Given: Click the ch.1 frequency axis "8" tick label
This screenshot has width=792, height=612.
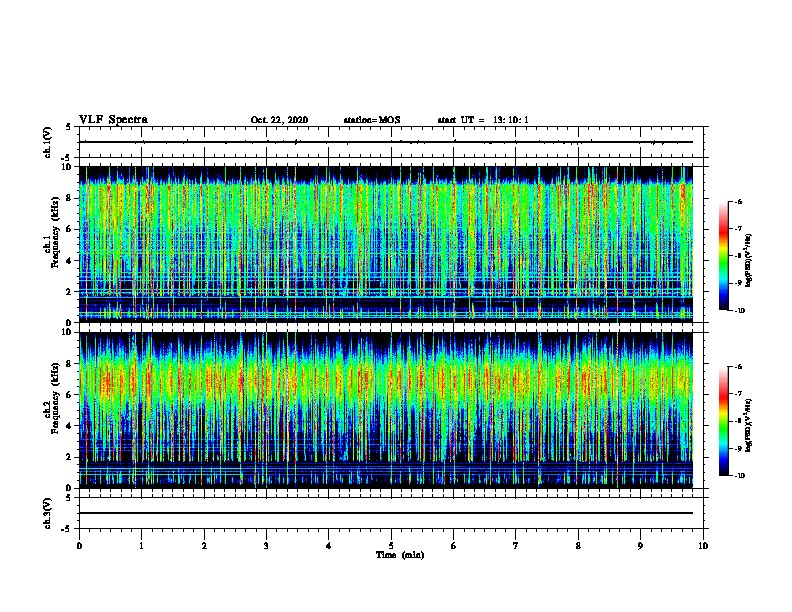Looking at the screenshot, I should (x=70, y=198).
